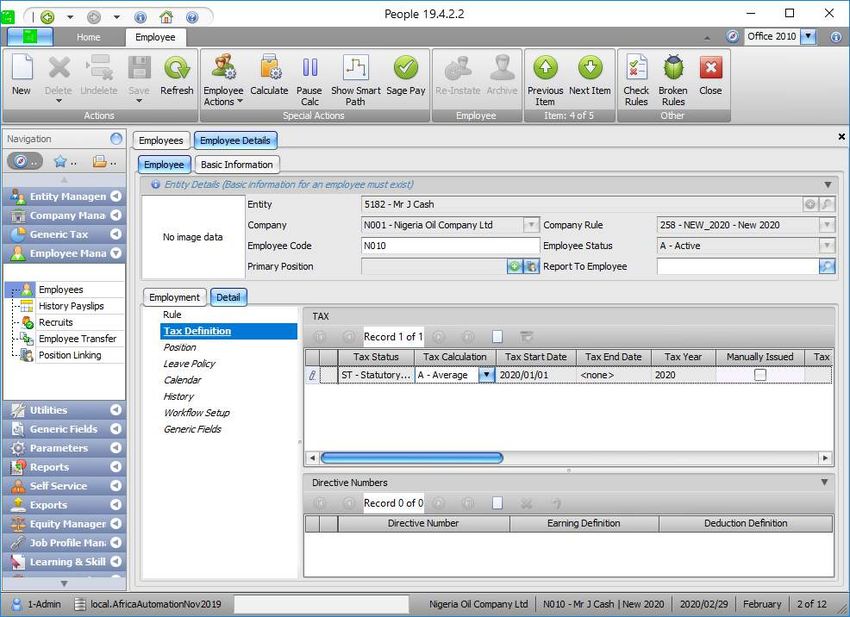Click the Save icon in the ribbon

tap(139, 68)
